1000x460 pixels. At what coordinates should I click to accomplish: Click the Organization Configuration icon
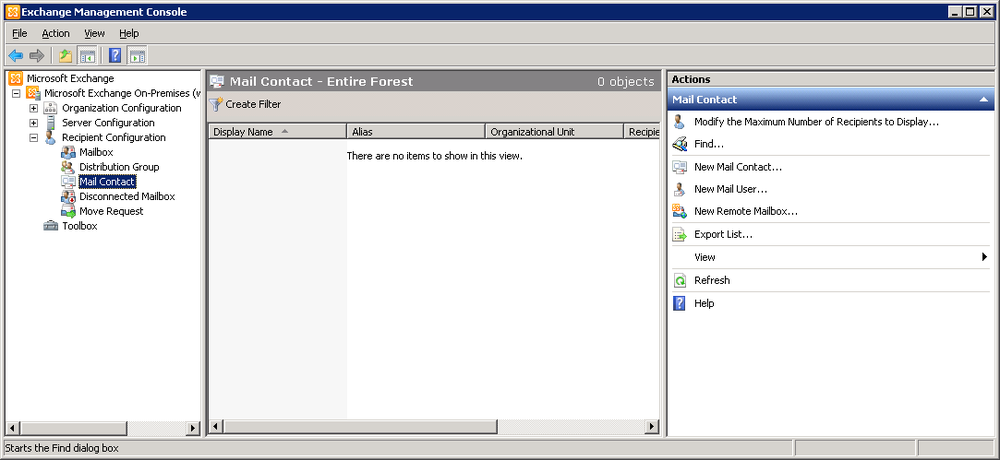(x=50, y=108)
